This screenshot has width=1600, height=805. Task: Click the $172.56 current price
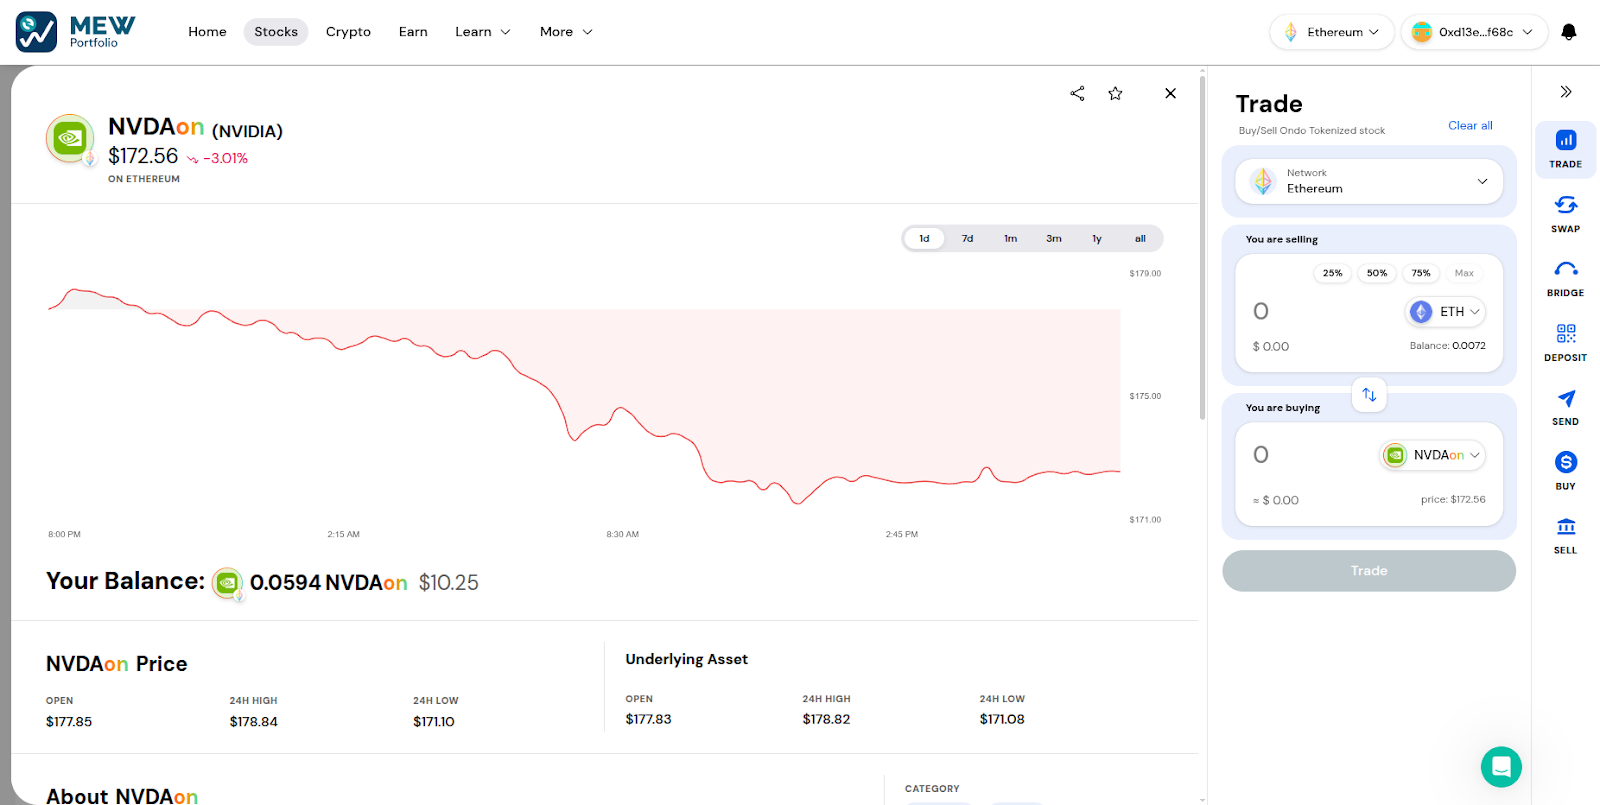143,156
